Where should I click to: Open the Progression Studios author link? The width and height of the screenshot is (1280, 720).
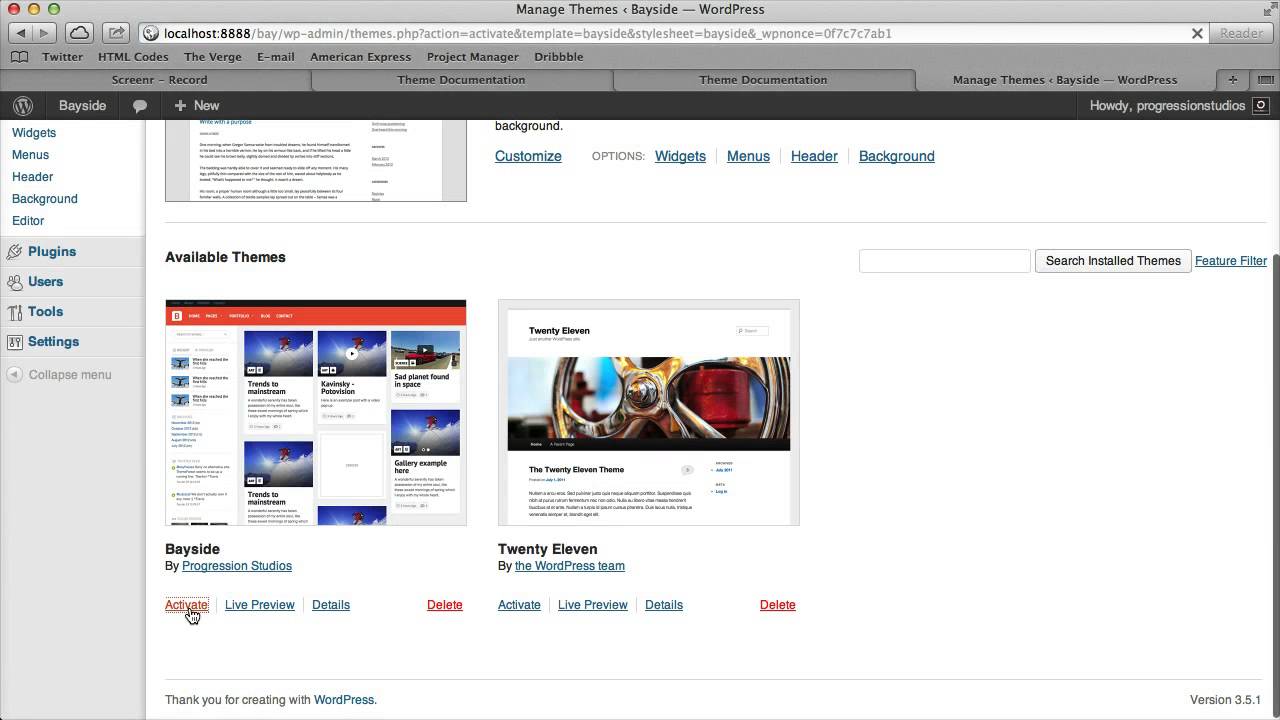[x=237, y=566]
